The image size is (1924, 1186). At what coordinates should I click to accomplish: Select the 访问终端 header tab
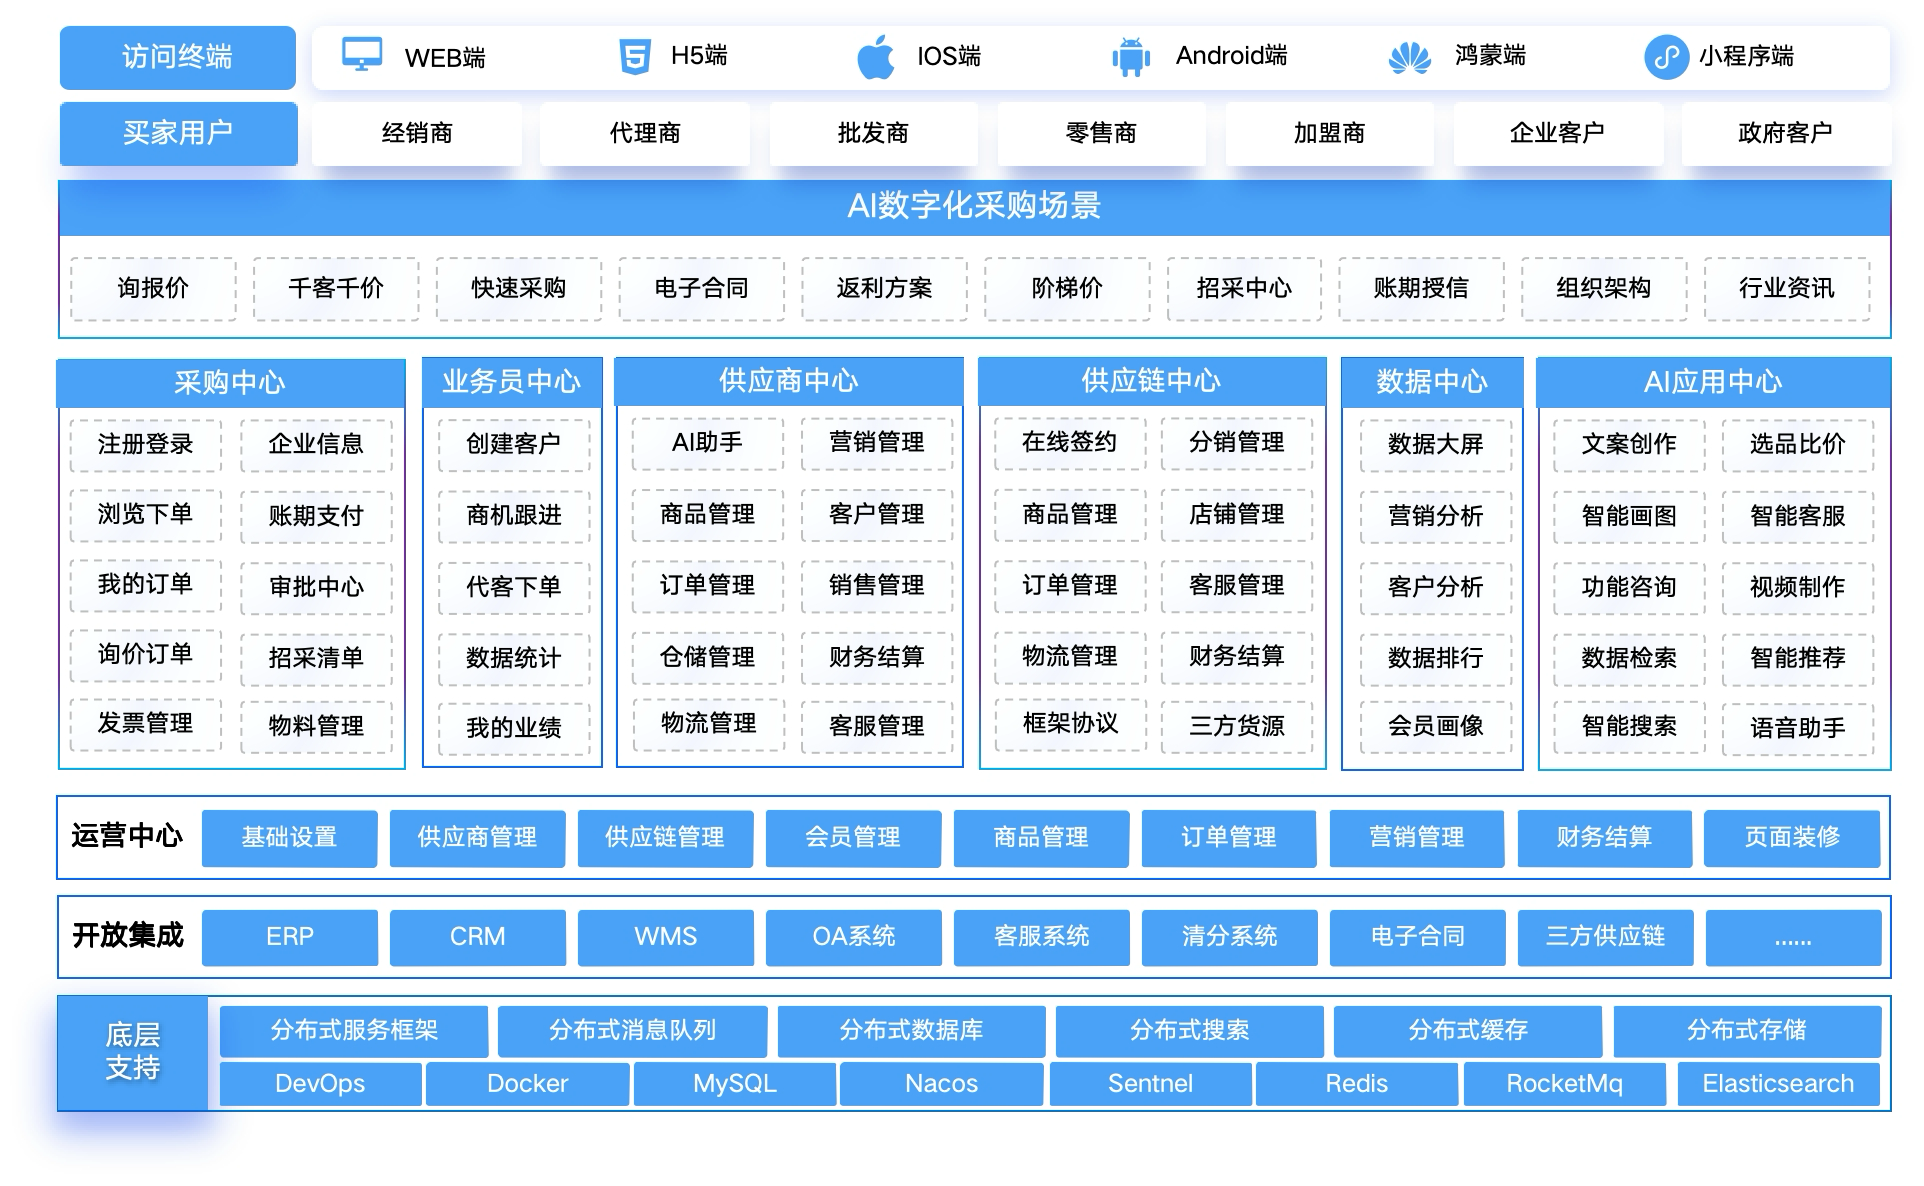pos(178,57)
